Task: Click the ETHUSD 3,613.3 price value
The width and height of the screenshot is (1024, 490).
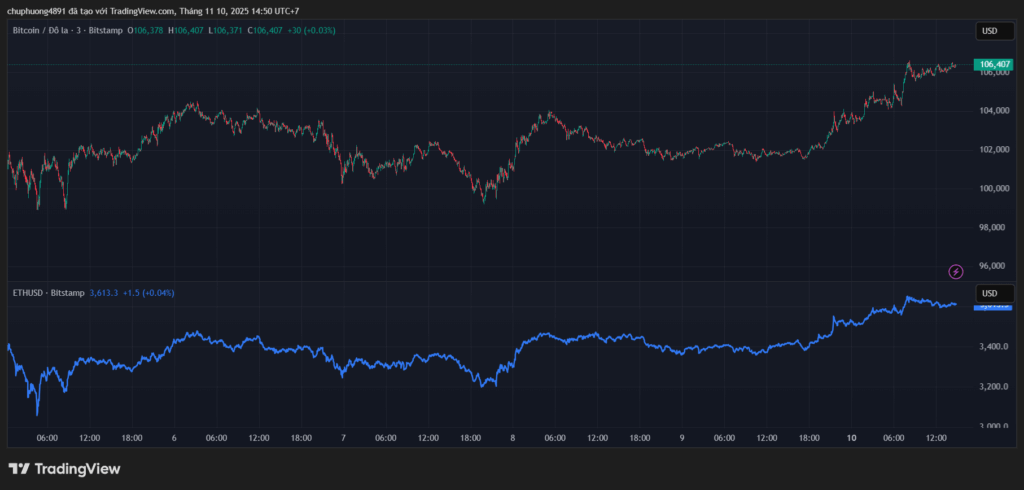Action: [104, 293]
